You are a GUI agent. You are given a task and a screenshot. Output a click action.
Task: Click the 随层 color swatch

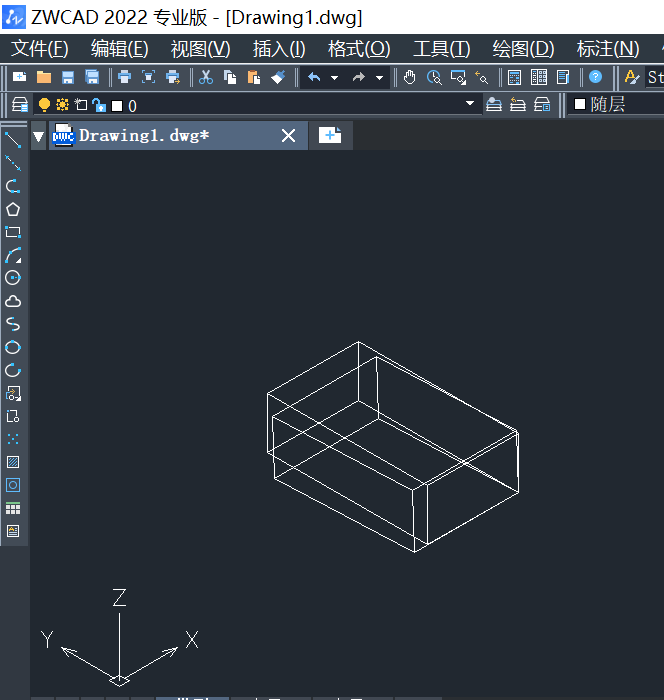[580, 104]
